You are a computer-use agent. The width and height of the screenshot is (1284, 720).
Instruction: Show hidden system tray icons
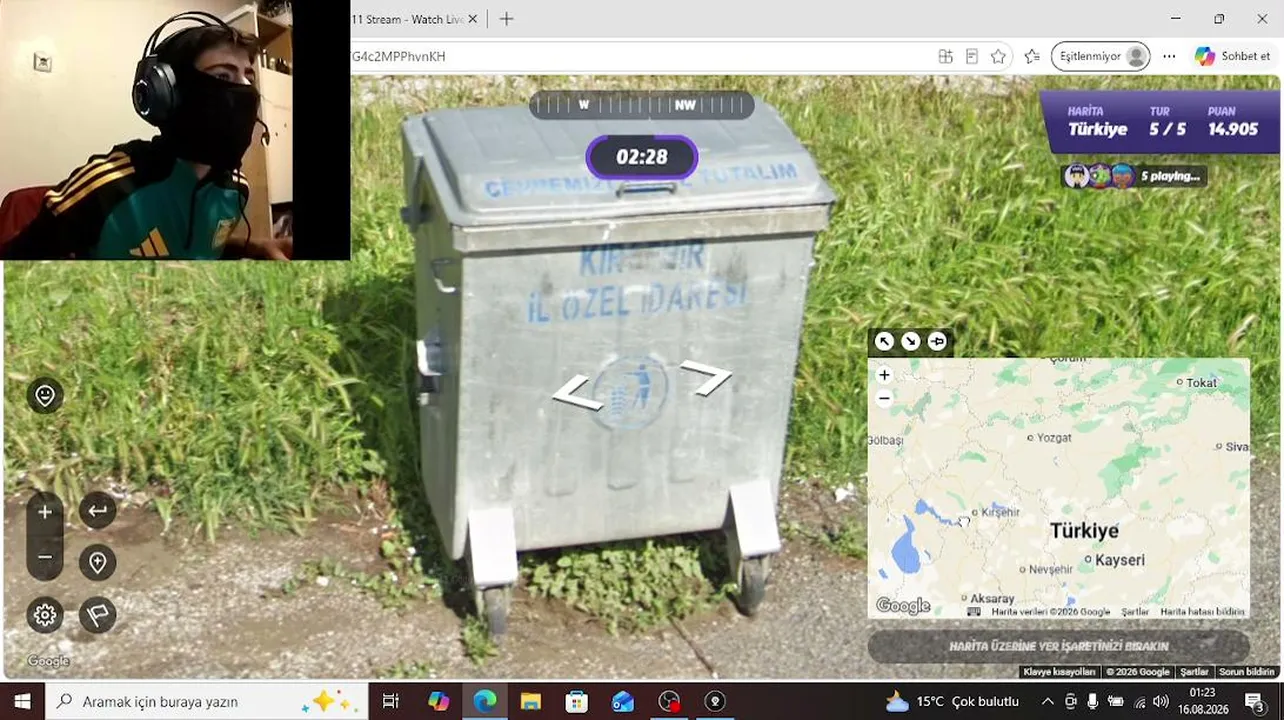click(1047, 702)
